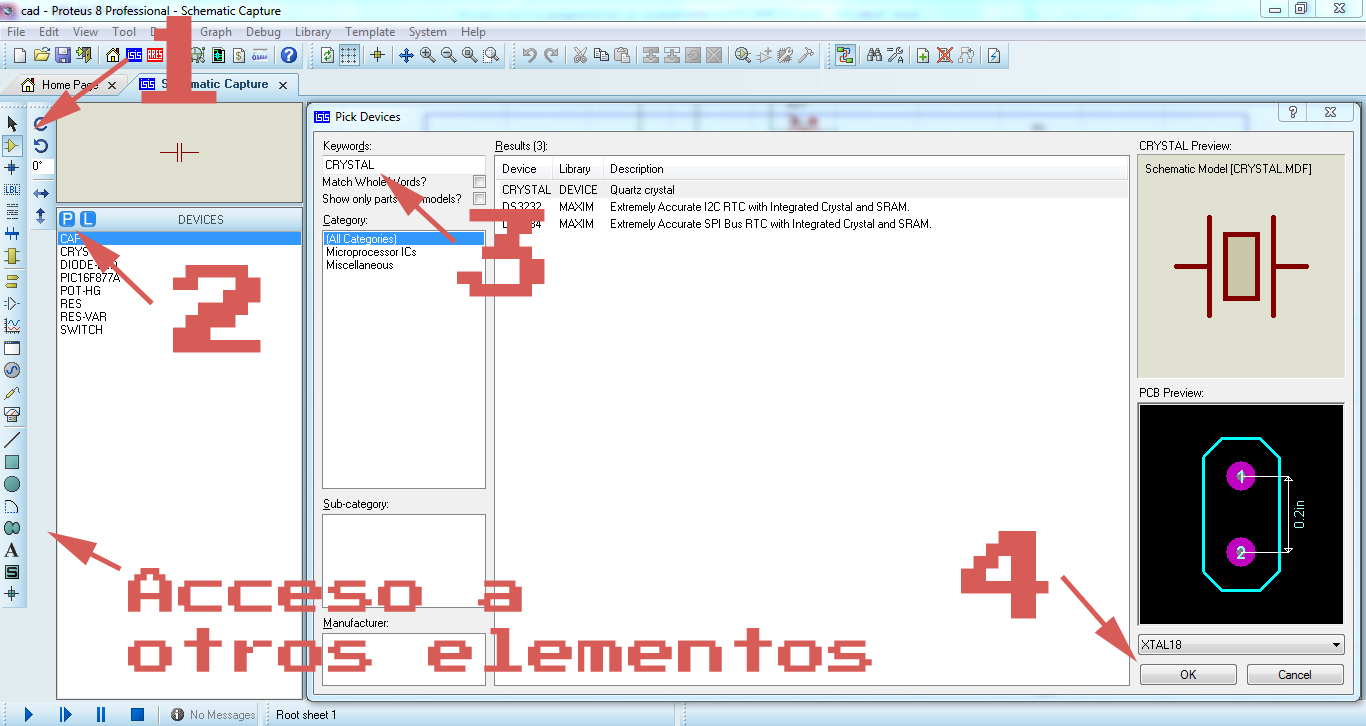Tick 'Show only parts with models?' checkbox
Screen dimensions: 1366x726
(480, 199)
